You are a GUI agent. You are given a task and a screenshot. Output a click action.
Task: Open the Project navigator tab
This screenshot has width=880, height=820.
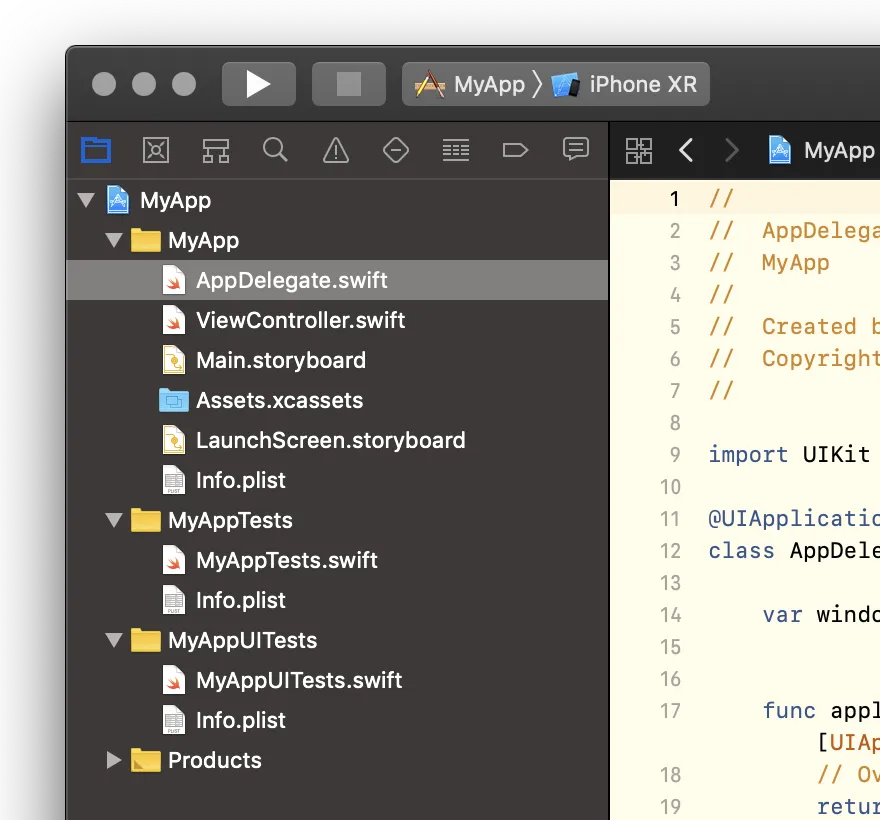(96, 150)
